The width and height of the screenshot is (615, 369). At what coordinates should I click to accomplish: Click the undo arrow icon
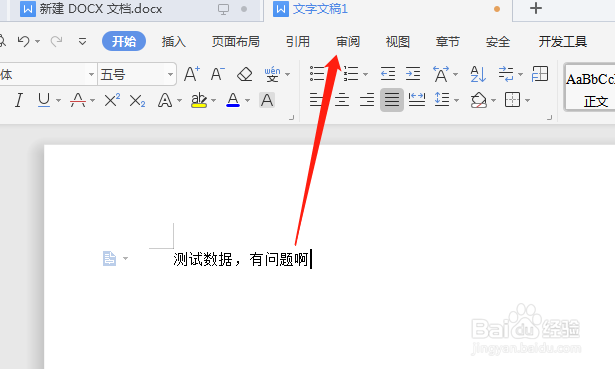[x=24, y=41]
